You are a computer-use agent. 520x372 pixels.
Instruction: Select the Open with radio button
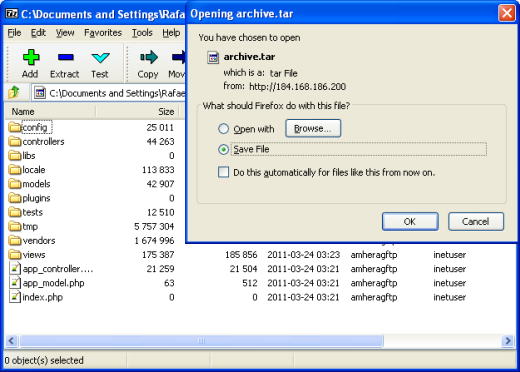tap(223, 129)
